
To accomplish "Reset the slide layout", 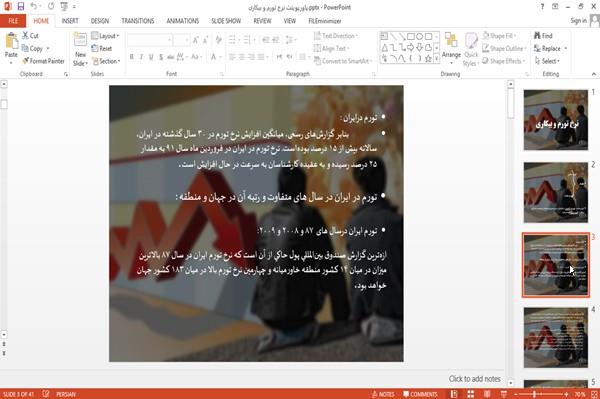I will 102,49.
